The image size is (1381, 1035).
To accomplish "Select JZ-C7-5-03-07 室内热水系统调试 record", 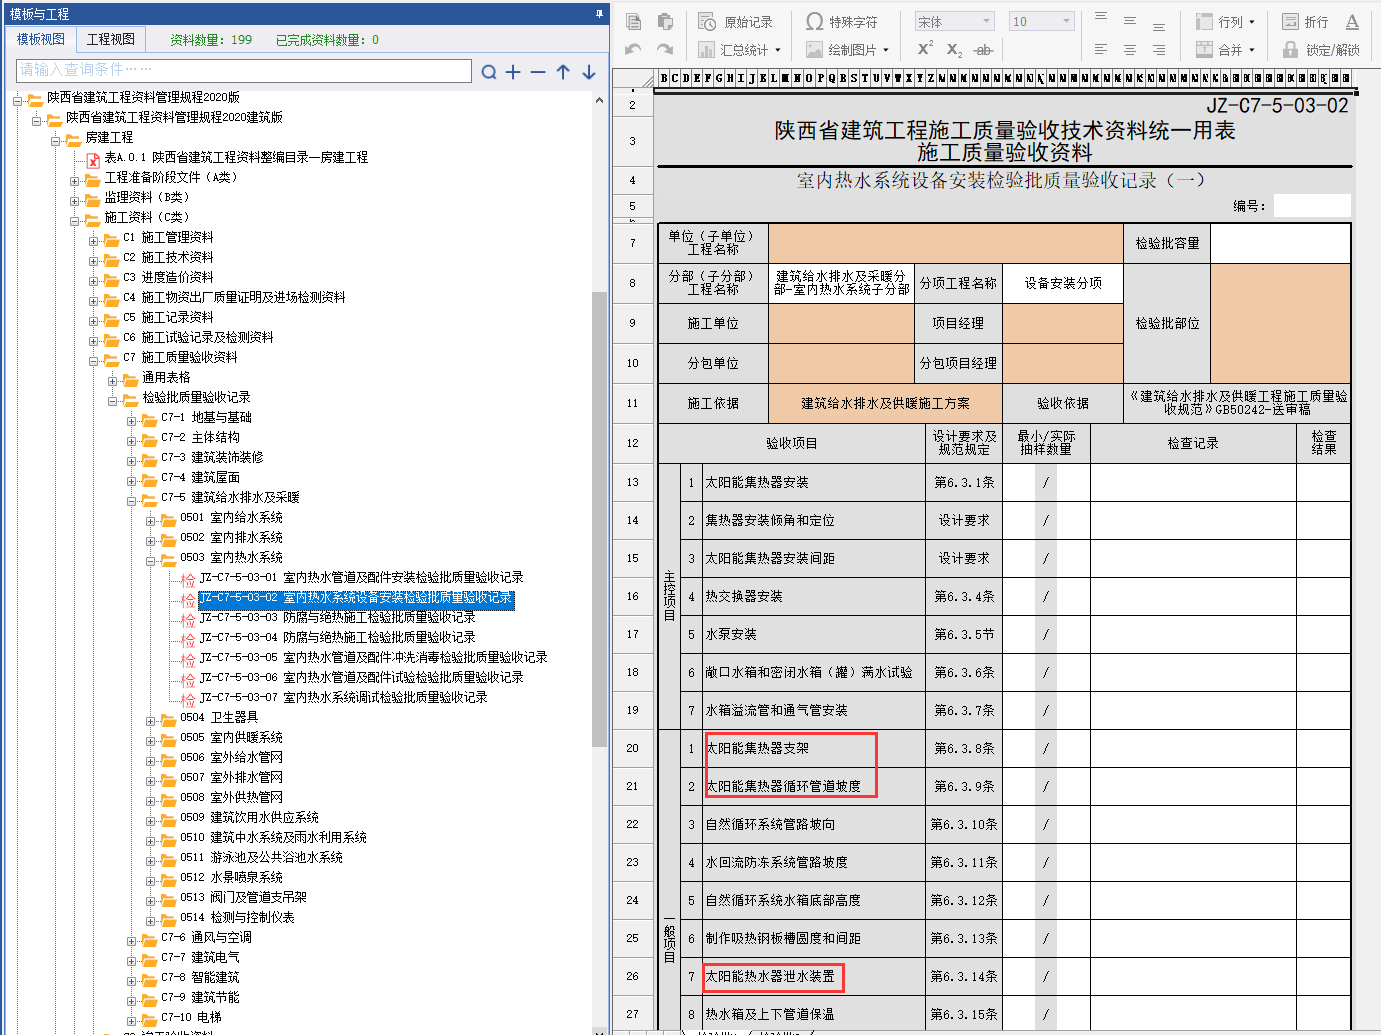I will click(x=343, y=697).
